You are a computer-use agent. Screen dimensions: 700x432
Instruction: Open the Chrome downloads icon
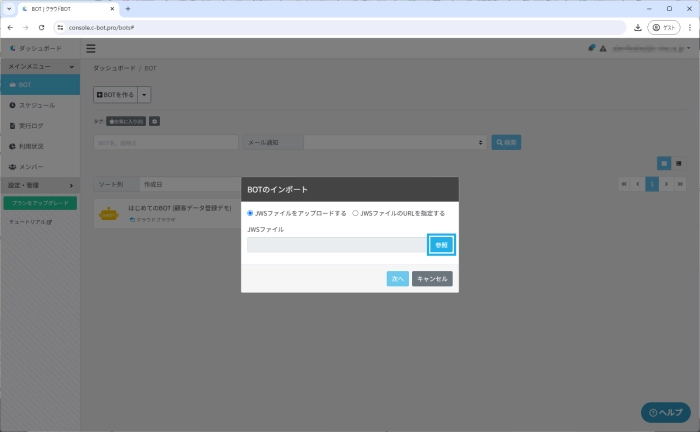(x=637, y=27)
